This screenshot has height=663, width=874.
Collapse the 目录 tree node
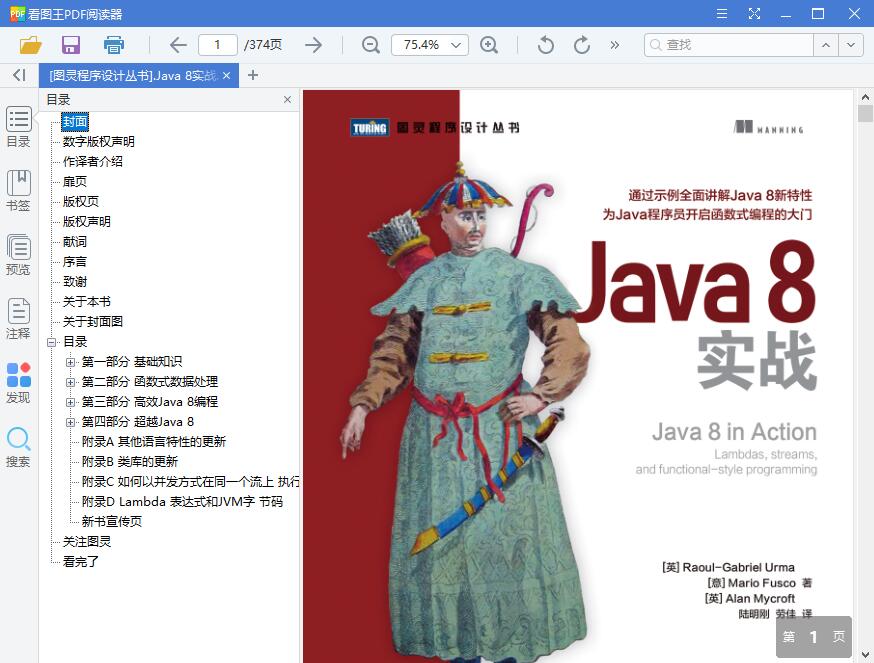point(52,342)
